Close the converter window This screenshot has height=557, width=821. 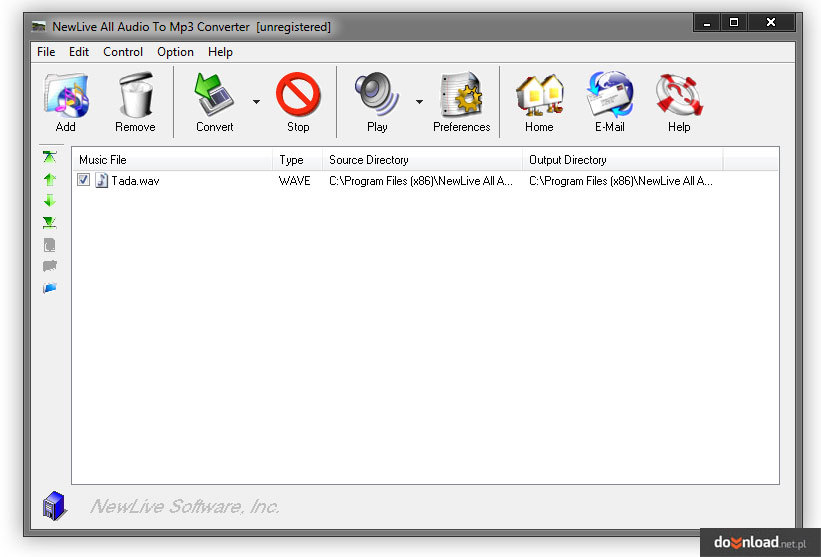(x=771, y=23)
